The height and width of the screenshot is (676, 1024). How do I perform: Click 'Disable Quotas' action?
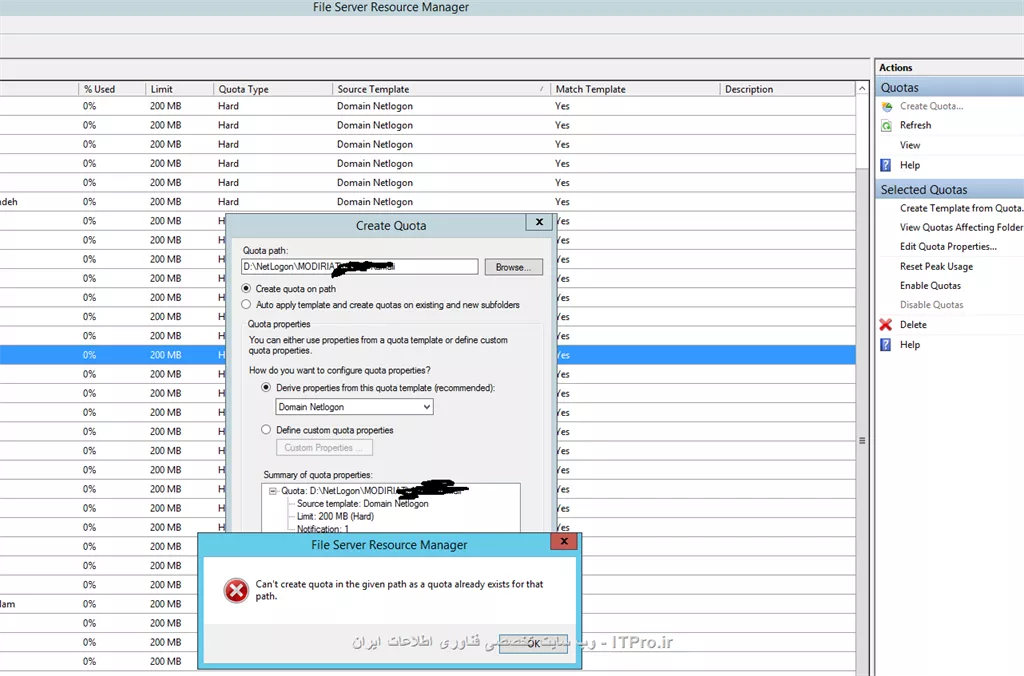coord(931,305)
